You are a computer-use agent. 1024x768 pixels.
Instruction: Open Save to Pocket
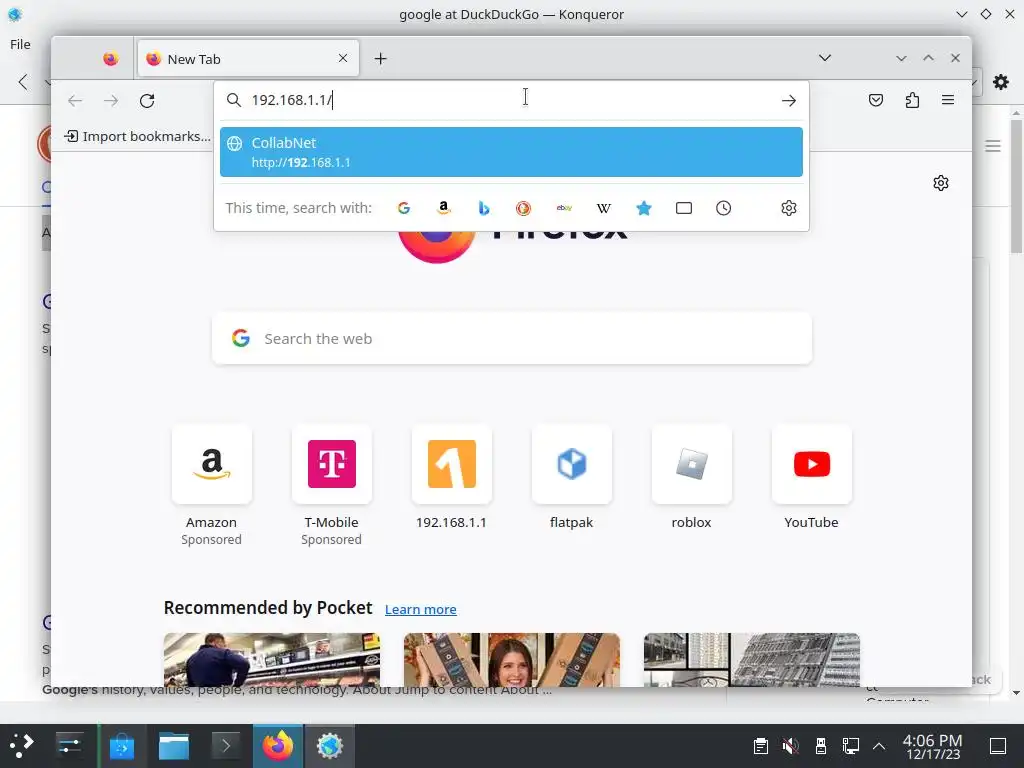coord(876,100)
